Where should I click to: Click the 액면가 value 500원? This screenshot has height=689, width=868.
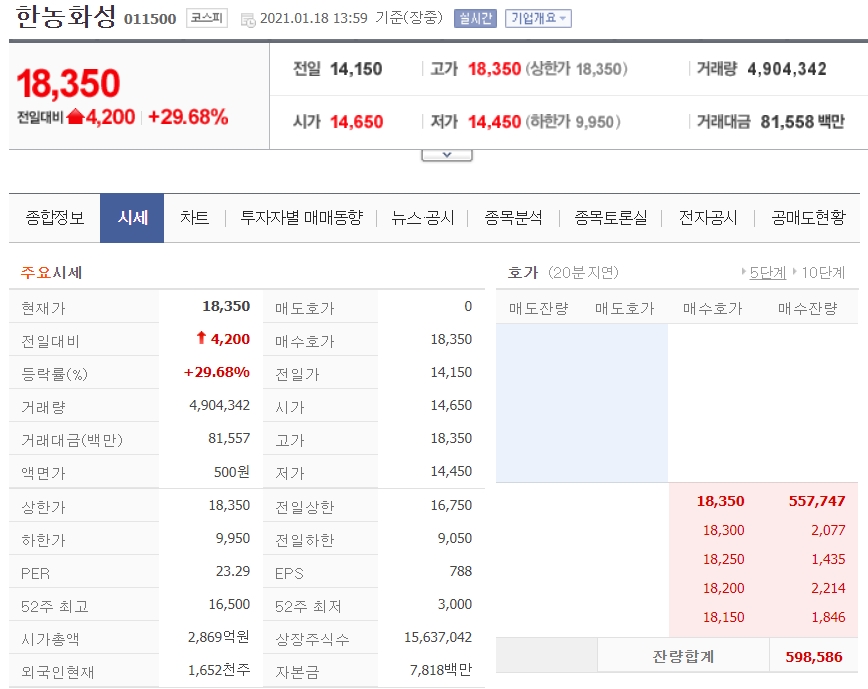[x=232, y=472]
